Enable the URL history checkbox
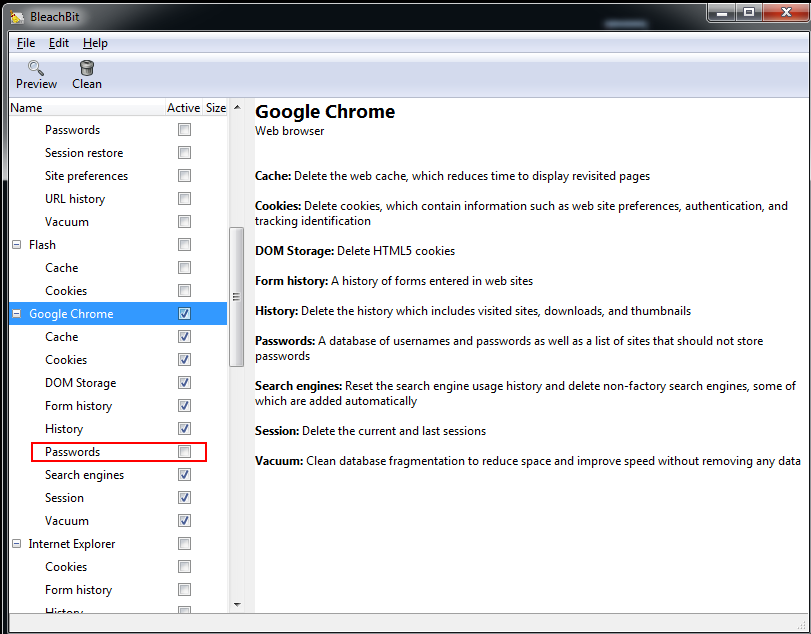The height and width of the screenshot is (634, 811). pos(184,199)
